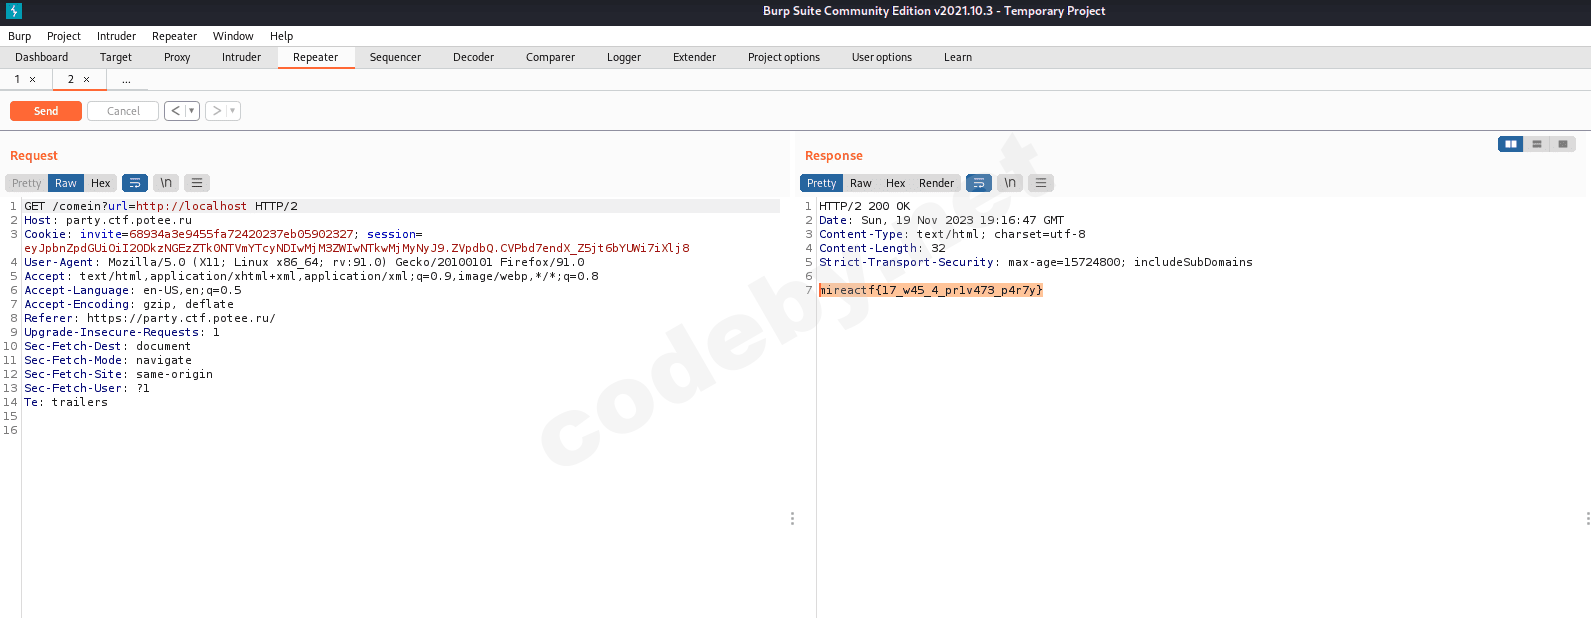1591x618 pixels.
Task: Add new Repeater tab via ellipsis
Action: pos(126,79)
